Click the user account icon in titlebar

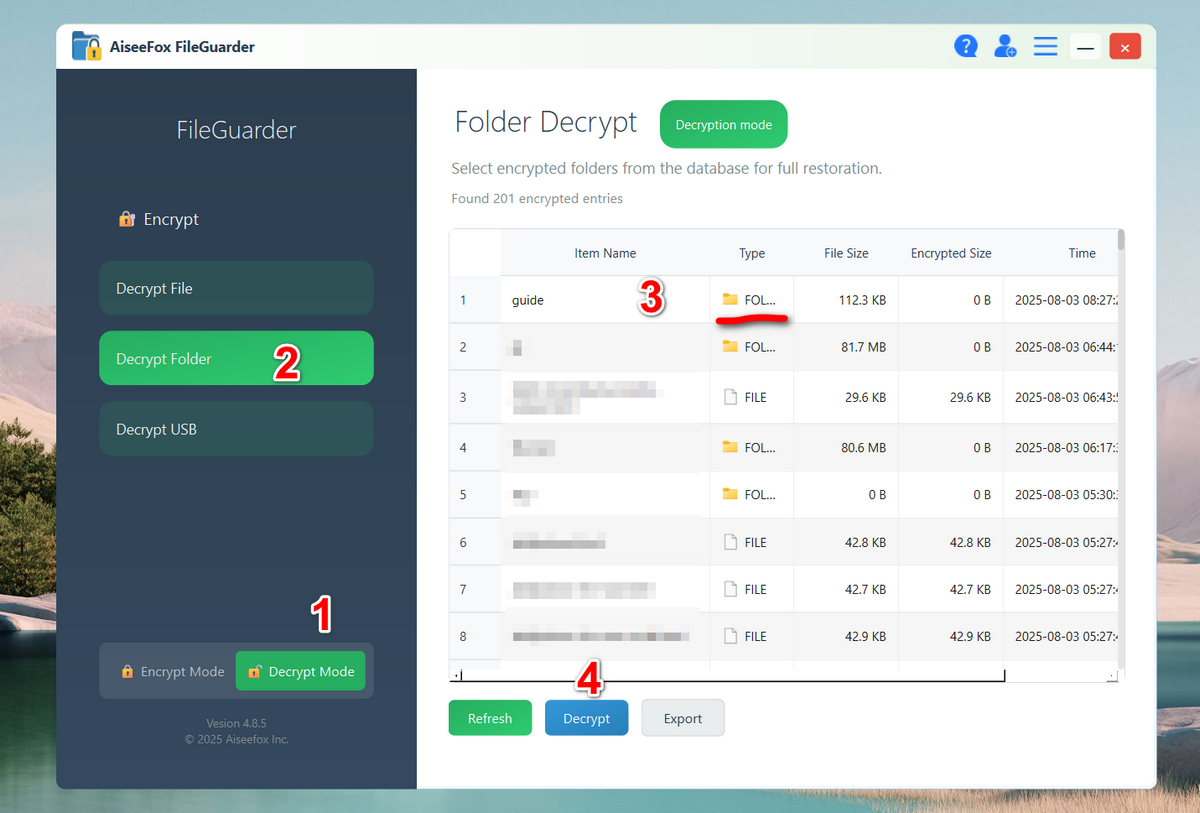(1005, 45)
